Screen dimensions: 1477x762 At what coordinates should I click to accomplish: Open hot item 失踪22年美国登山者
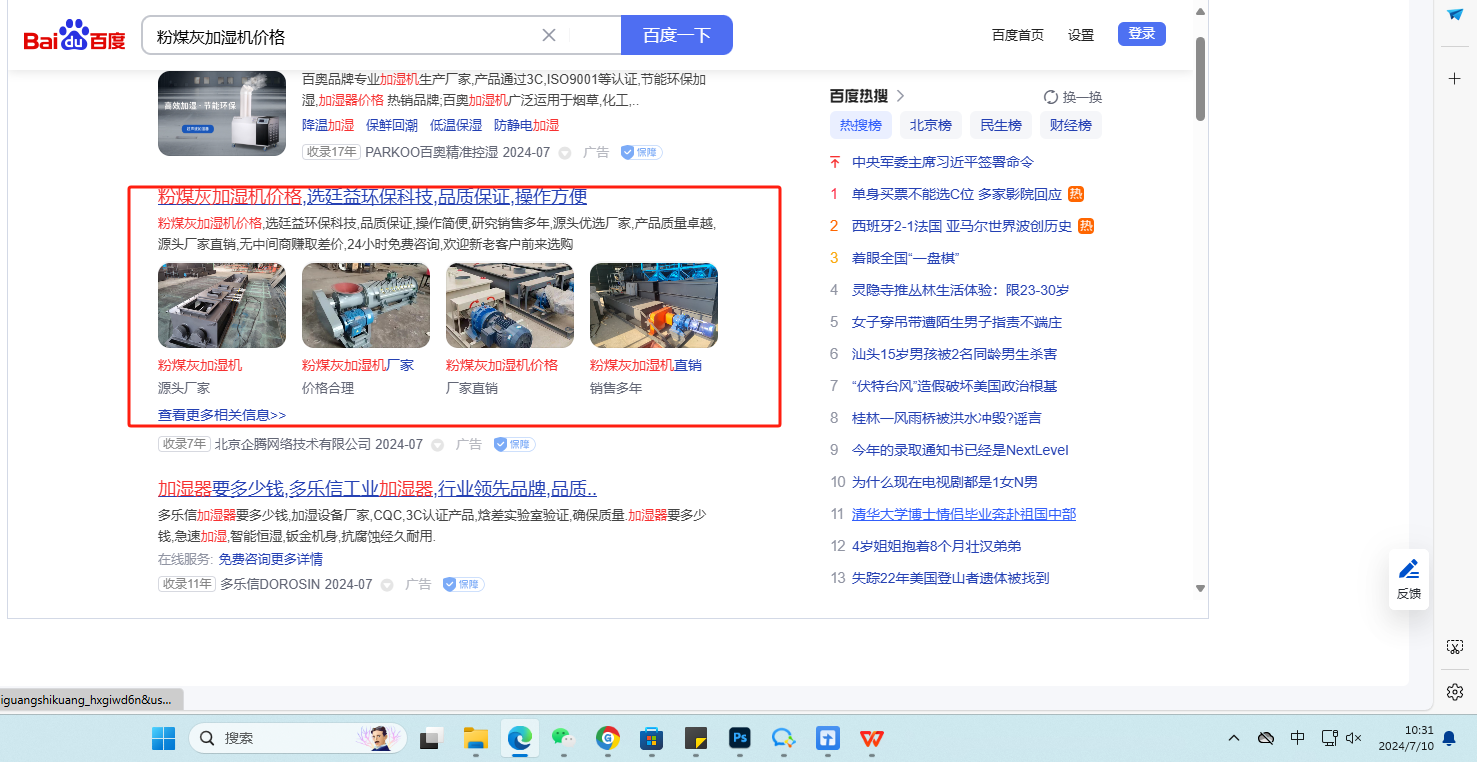[950, 578]
